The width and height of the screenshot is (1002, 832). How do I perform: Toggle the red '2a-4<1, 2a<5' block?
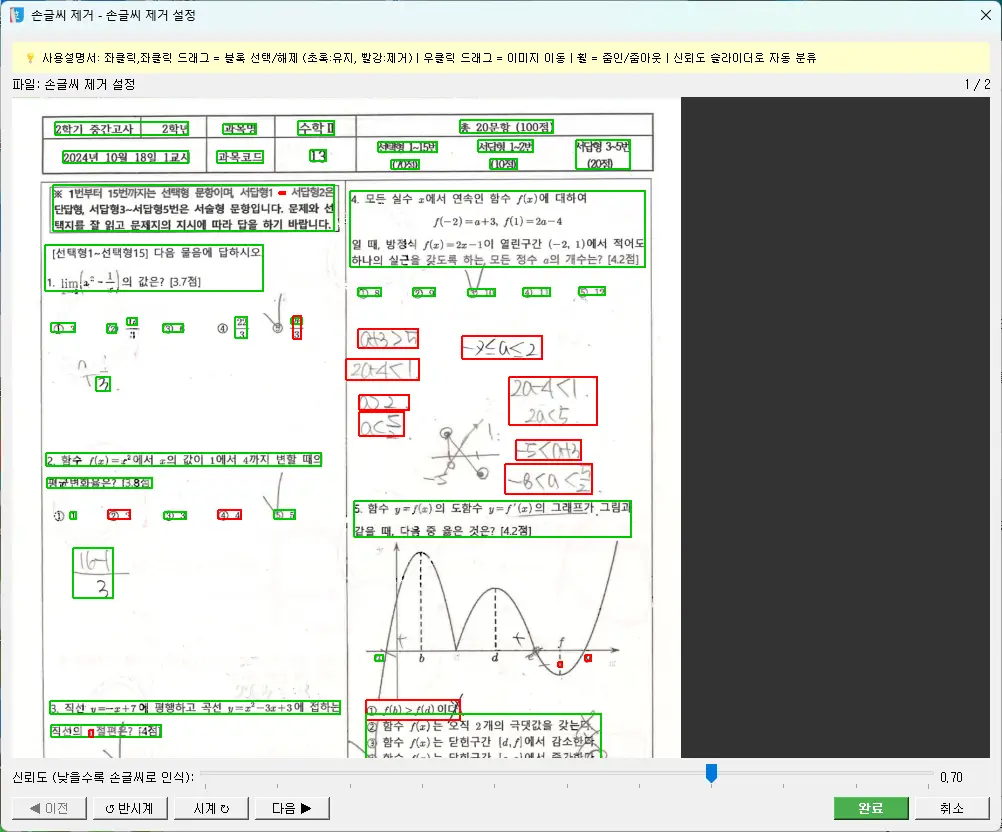pyautogui.click(x=551, y=401)
